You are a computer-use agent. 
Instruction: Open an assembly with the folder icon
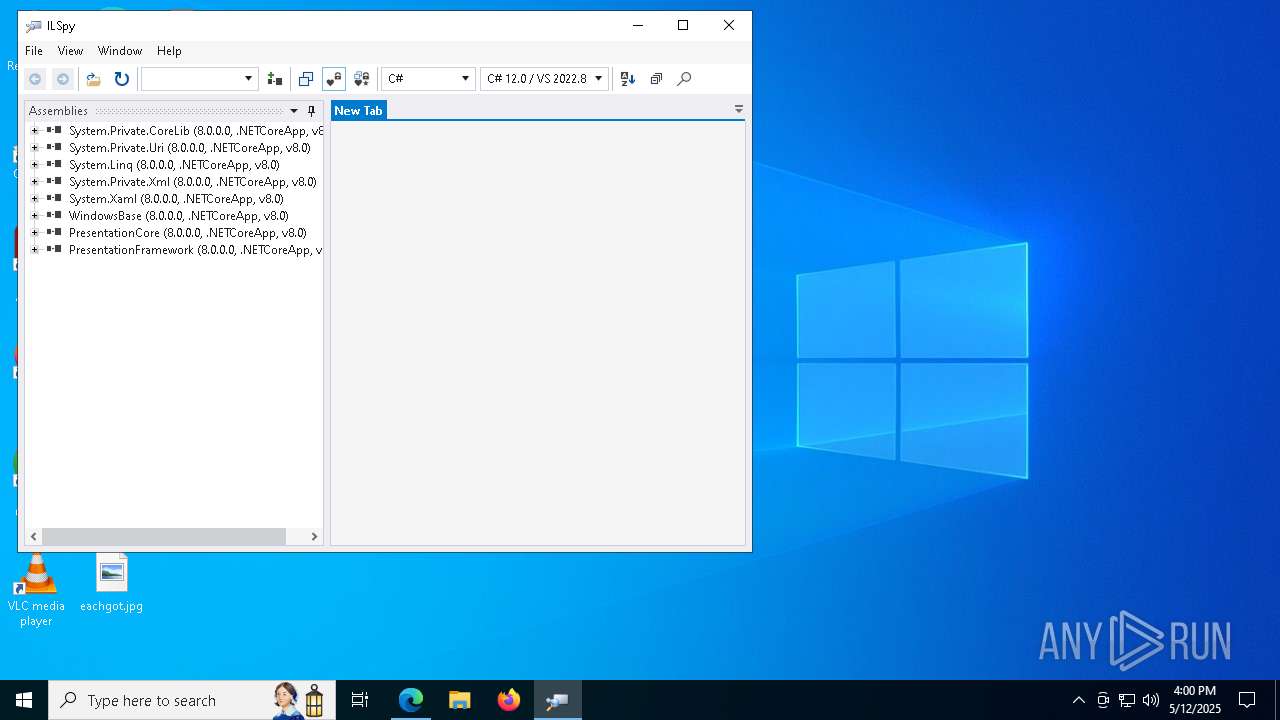click(x=93, y=79)
